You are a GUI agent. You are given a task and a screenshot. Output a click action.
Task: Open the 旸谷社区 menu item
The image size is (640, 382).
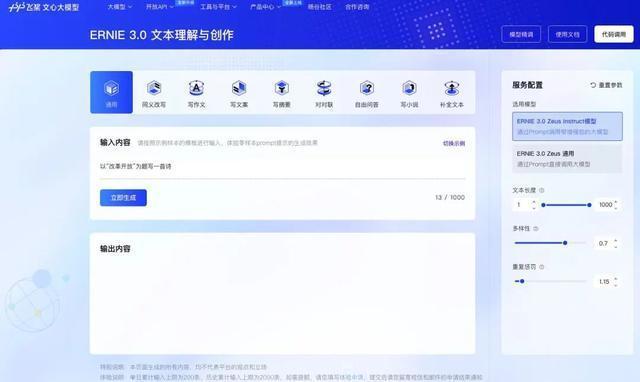320,7
